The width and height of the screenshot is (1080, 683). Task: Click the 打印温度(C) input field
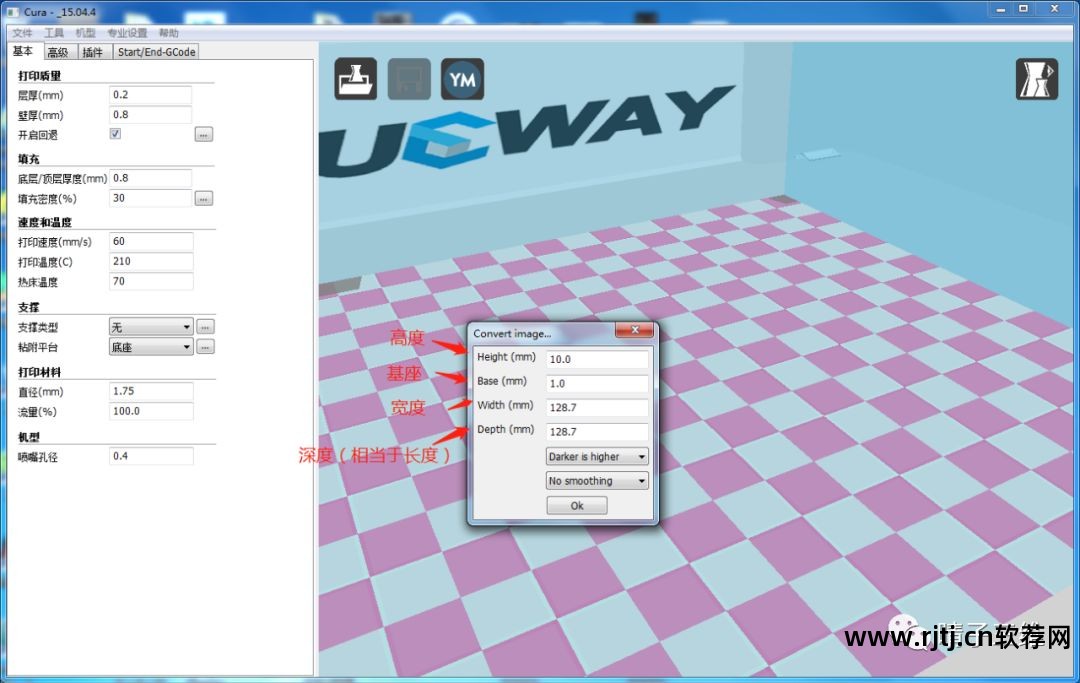tap(151, 262)
